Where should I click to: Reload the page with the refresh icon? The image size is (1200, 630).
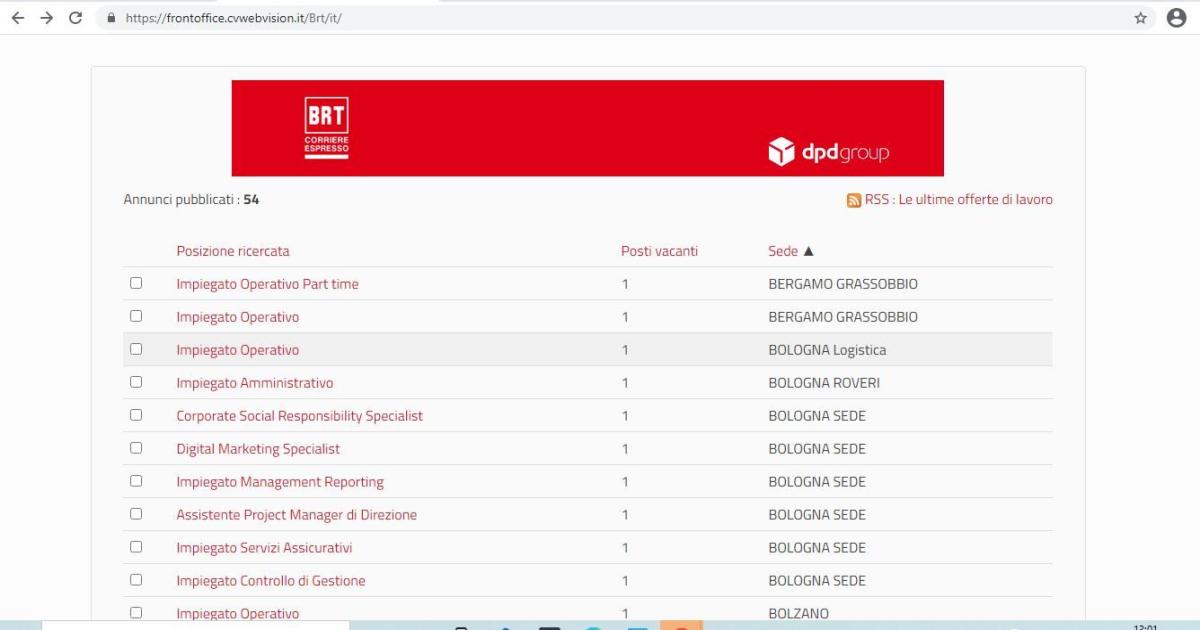[x=75, y=18]
